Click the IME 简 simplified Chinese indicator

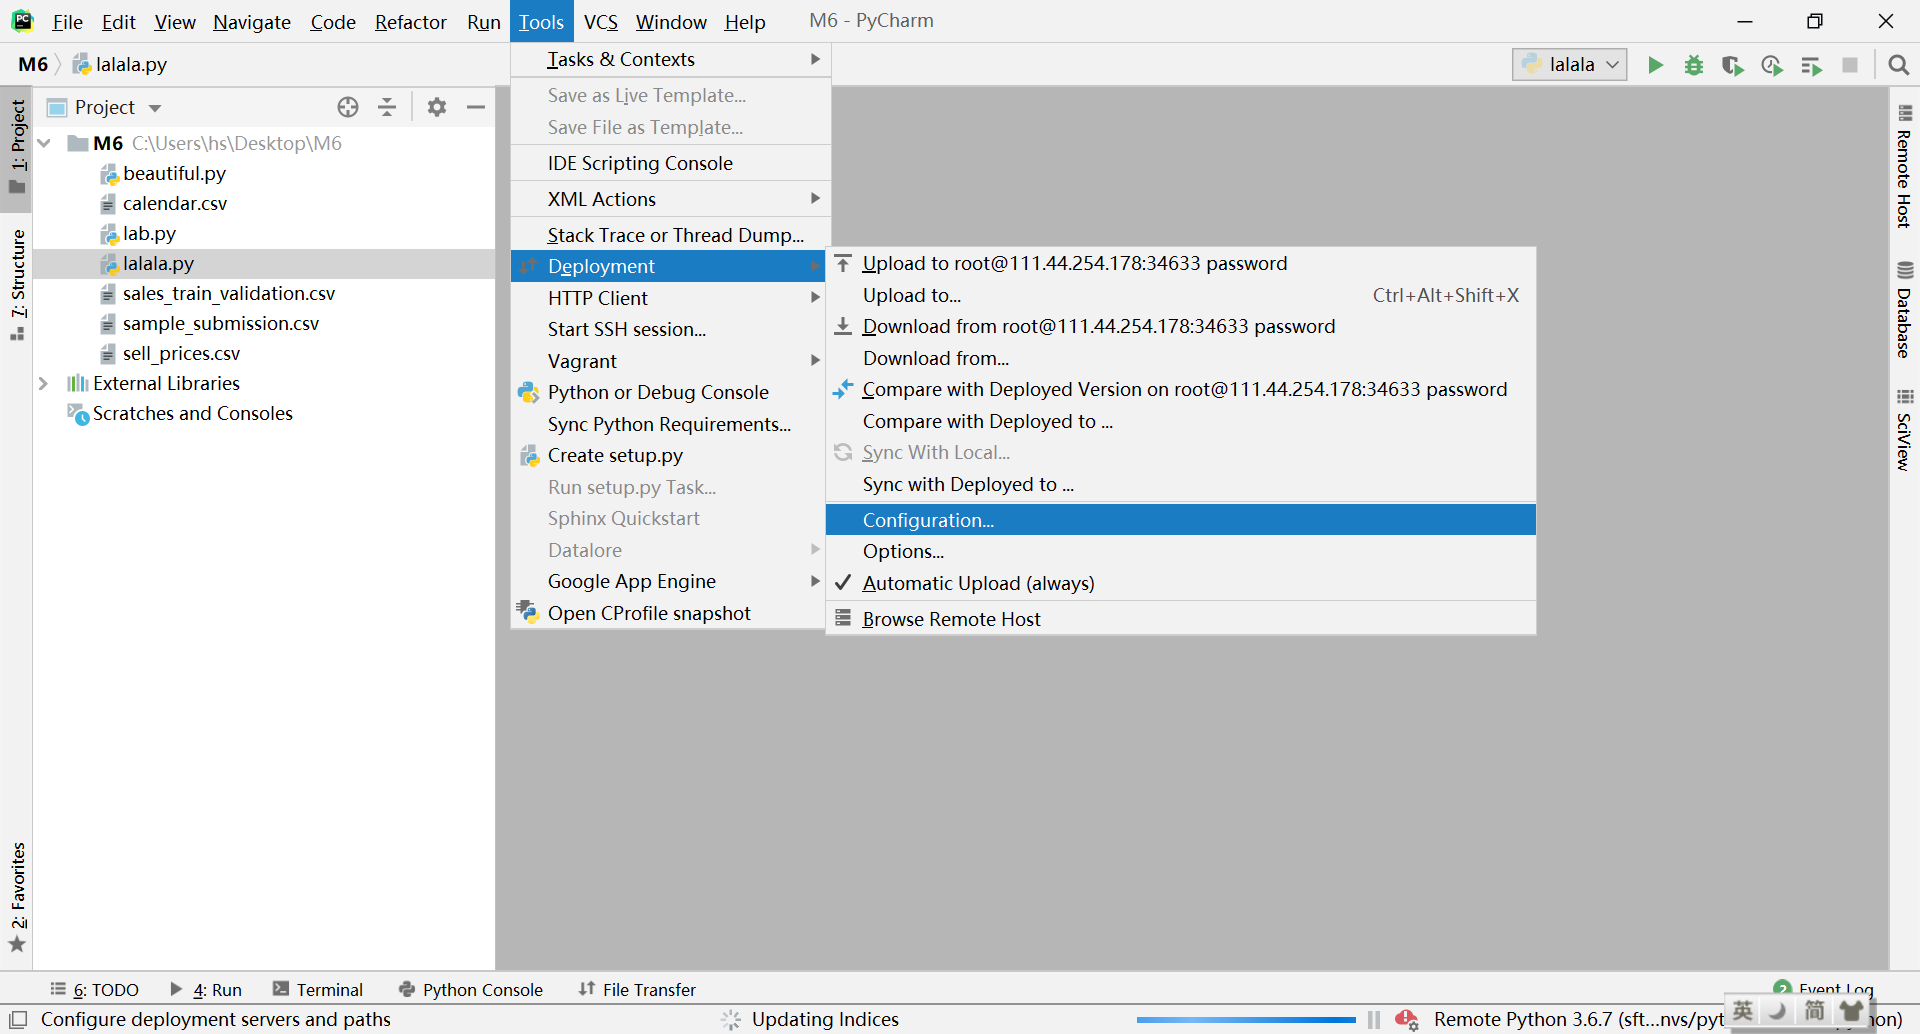1815,1011
